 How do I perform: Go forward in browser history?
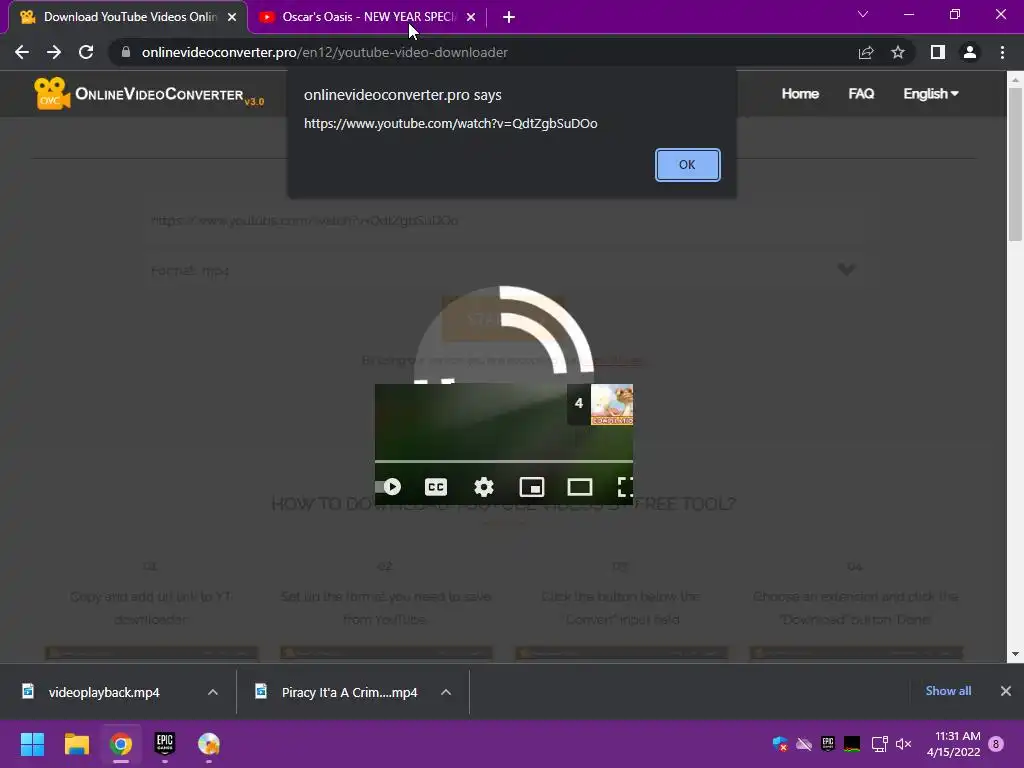click(x=54, y=52)
